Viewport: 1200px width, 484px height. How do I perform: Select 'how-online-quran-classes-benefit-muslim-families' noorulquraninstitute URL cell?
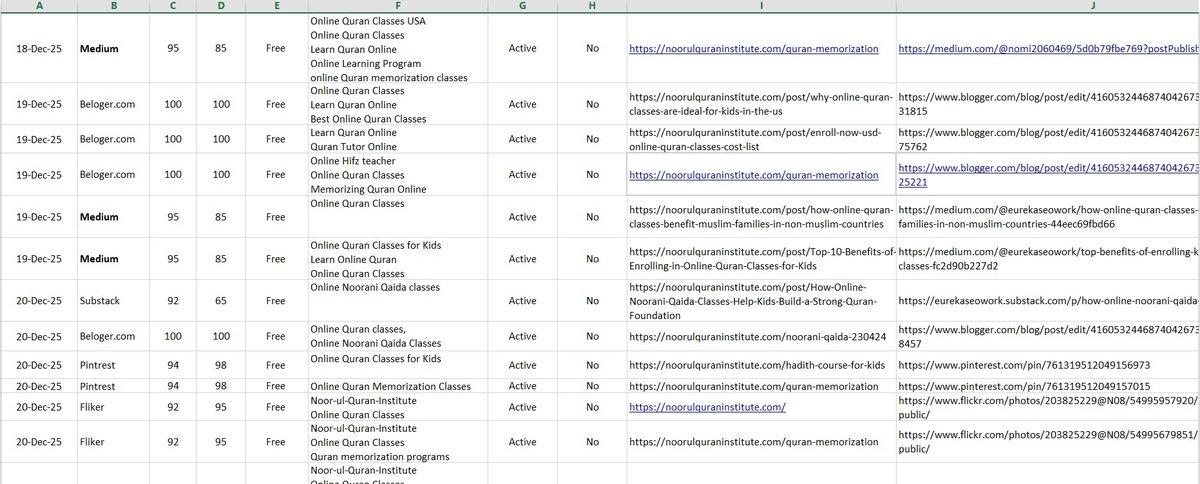point(761,217)
